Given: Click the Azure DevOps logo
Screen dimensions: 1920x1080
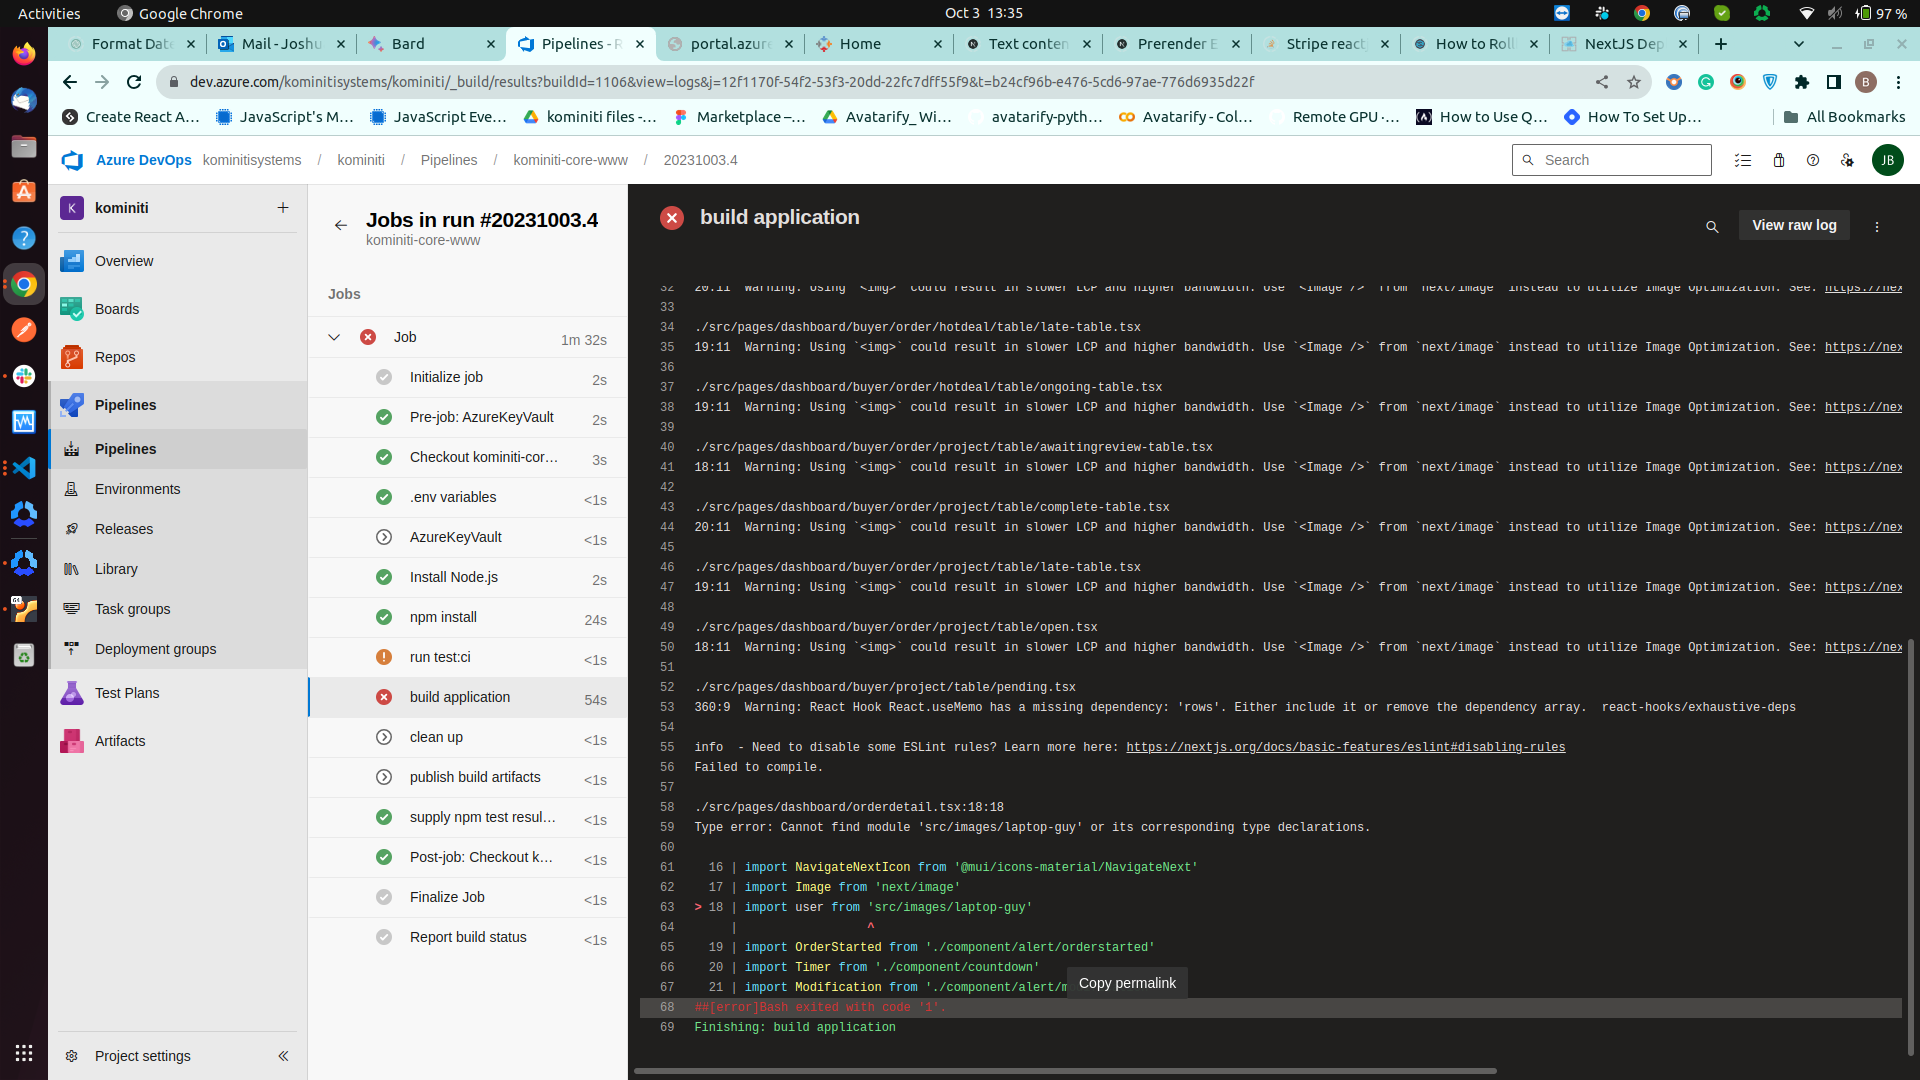Looking at the screenshot, I should tap(72, 160).
